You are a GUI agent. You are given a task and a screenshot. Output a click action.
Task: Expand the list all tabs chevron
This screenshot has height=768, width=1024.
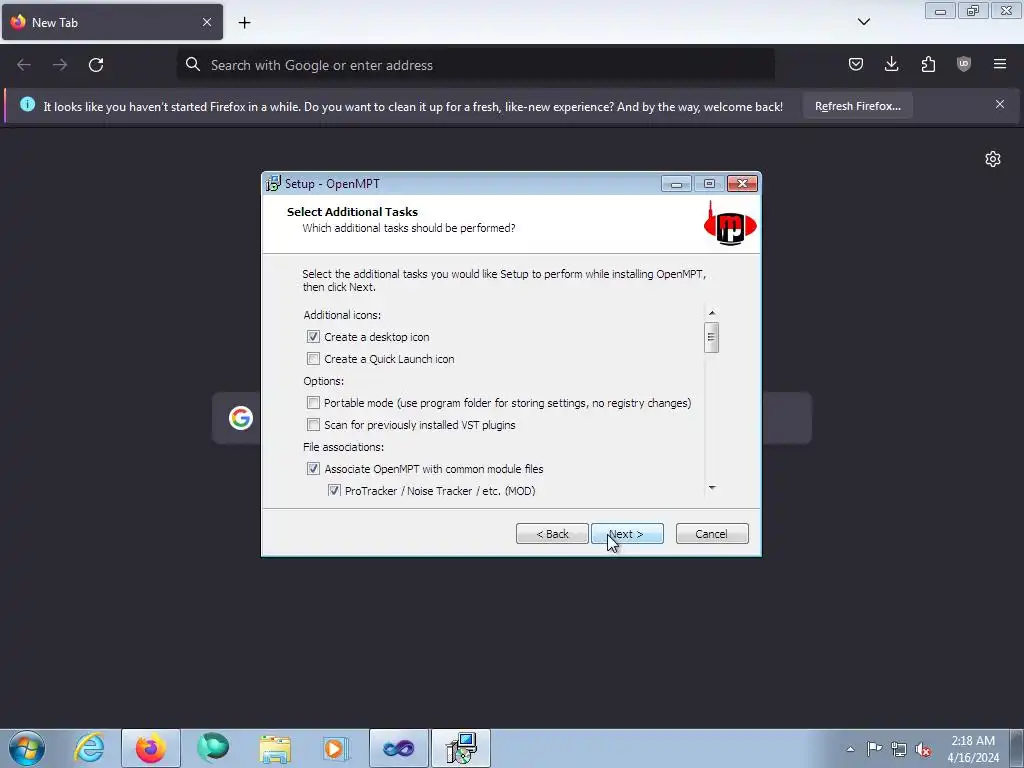pyautogui.click(x=863, y=22)
